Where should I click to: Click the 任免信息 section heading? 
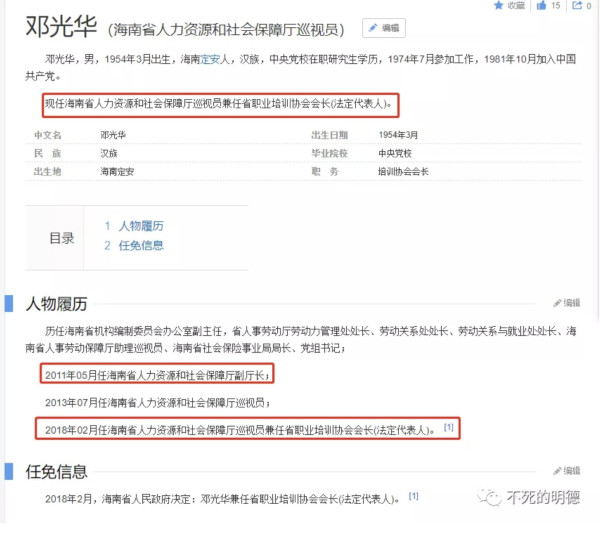pyautogui.click(x=56, y=472)
